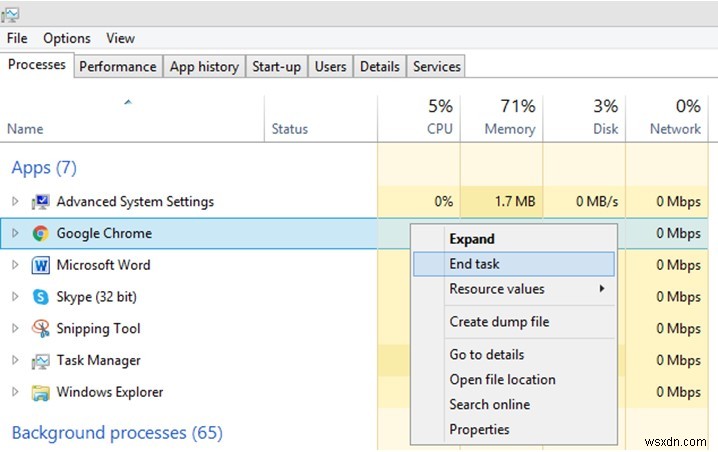Image resolution: width=718 pixels, height=452 pixels.
Task: Switch to the Performance tab
Action: click(117, 67)
